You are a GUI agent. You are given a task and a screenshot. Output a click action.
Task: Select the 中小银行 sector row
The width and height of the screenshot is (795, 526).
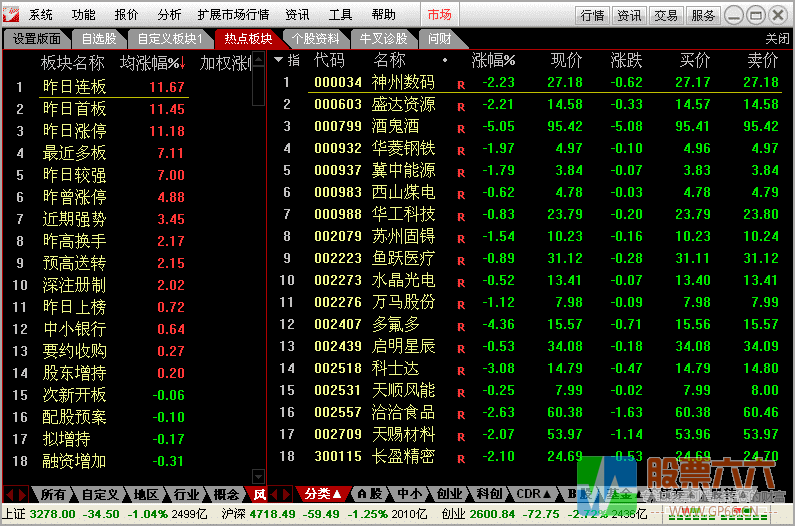click(x=100, y=329)
